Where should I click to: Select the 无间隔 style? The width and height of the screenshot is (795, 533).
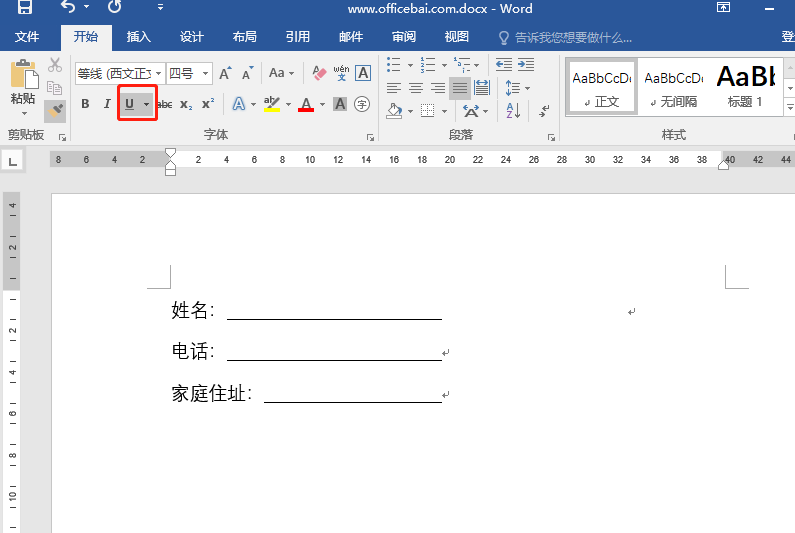(673, 87)
